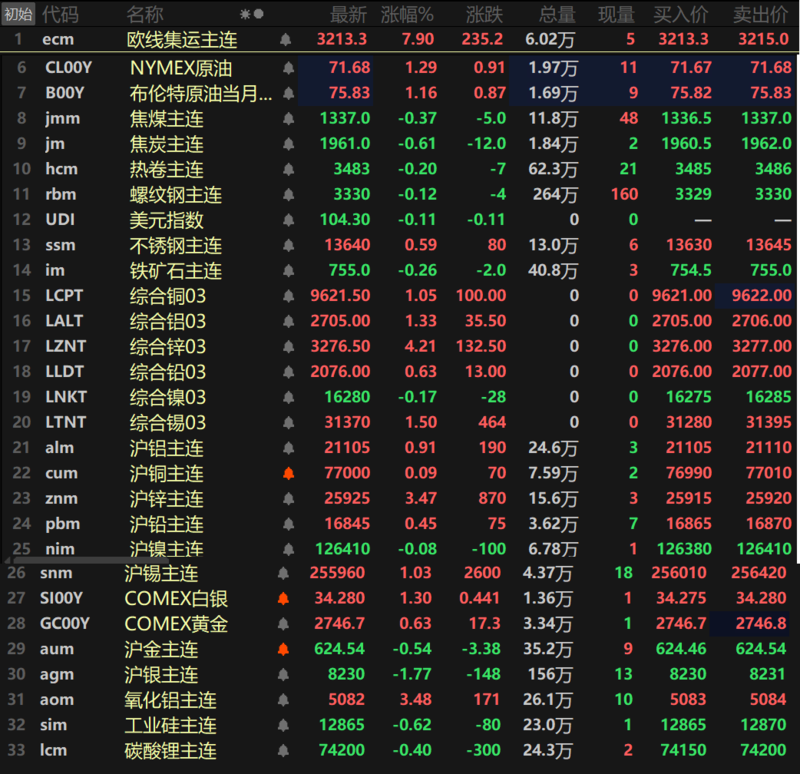Click the bell icon for 碳酸锂主连

pyautogui.click(x=283, y=751)
